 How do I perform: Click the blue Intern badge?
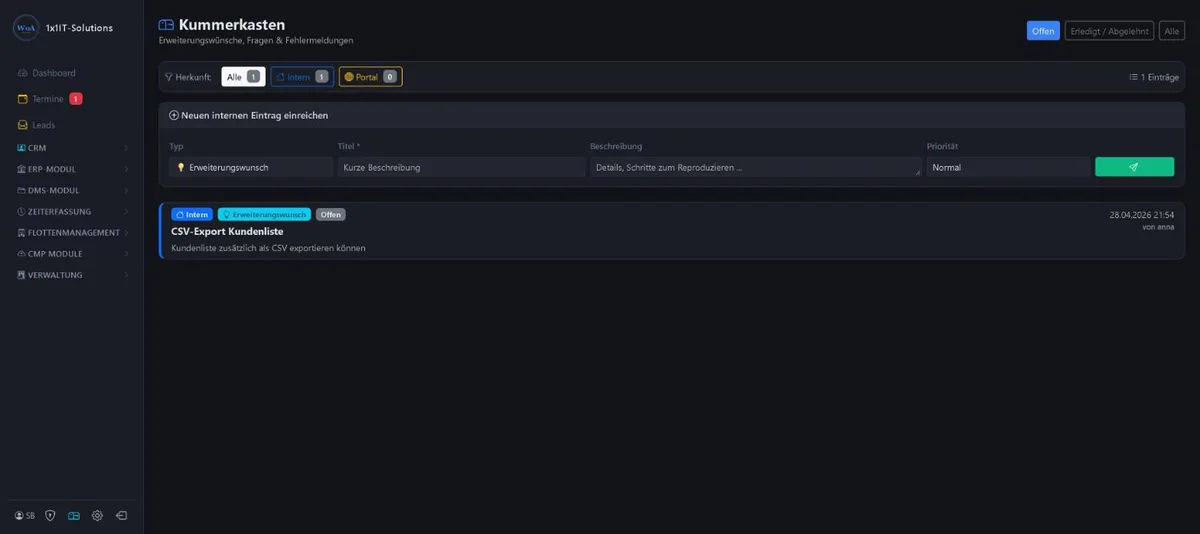(192, 214)
